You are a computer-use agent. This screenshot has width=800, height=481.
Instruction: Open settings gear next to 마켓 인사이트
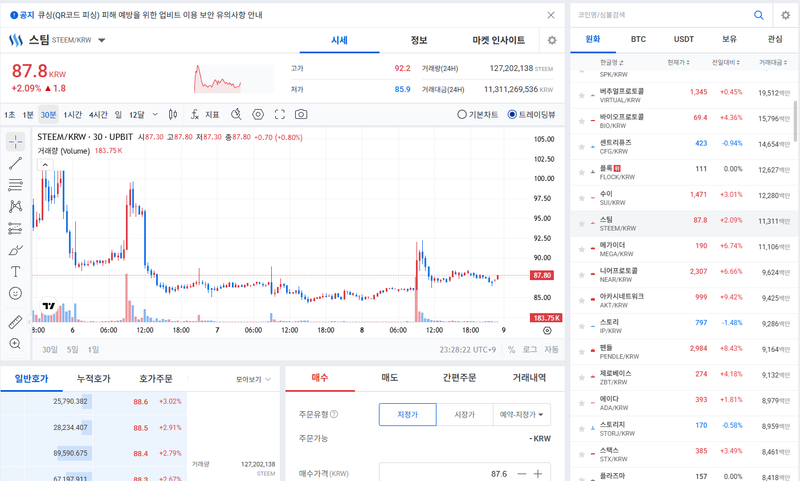pyautogui.click(x=552, y=40)
